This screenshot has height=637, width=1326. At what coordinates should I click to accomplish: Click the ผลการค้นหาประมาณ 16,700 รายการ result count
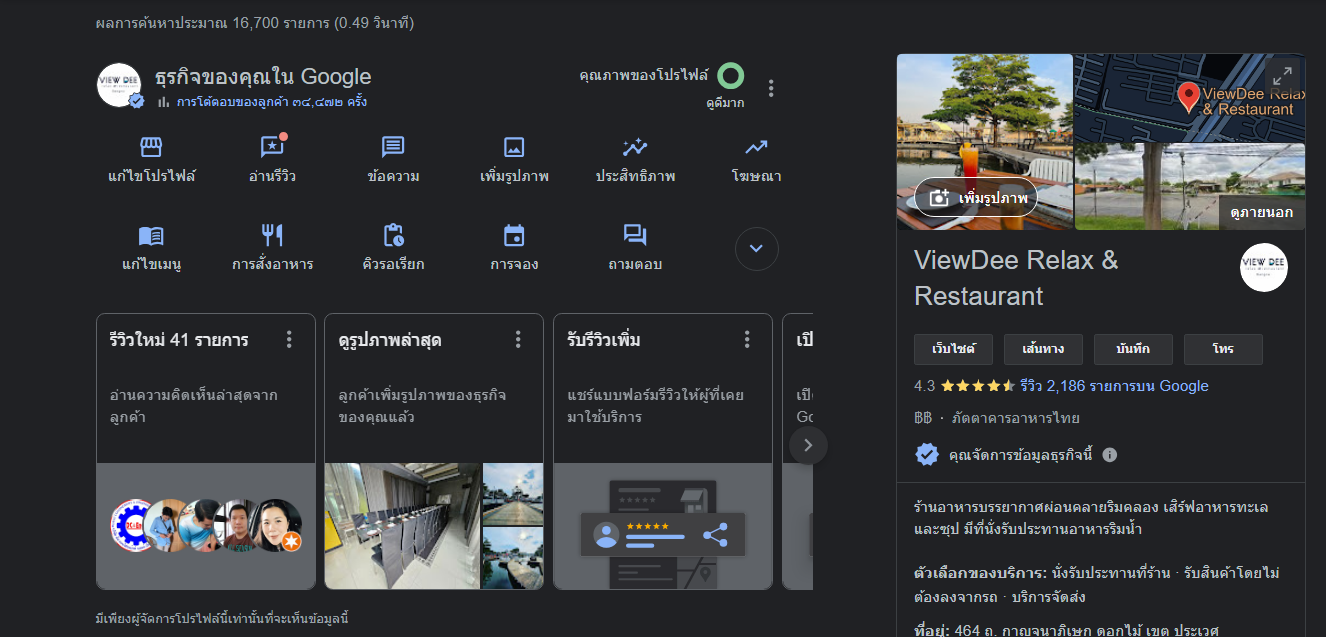coord(255,23)
